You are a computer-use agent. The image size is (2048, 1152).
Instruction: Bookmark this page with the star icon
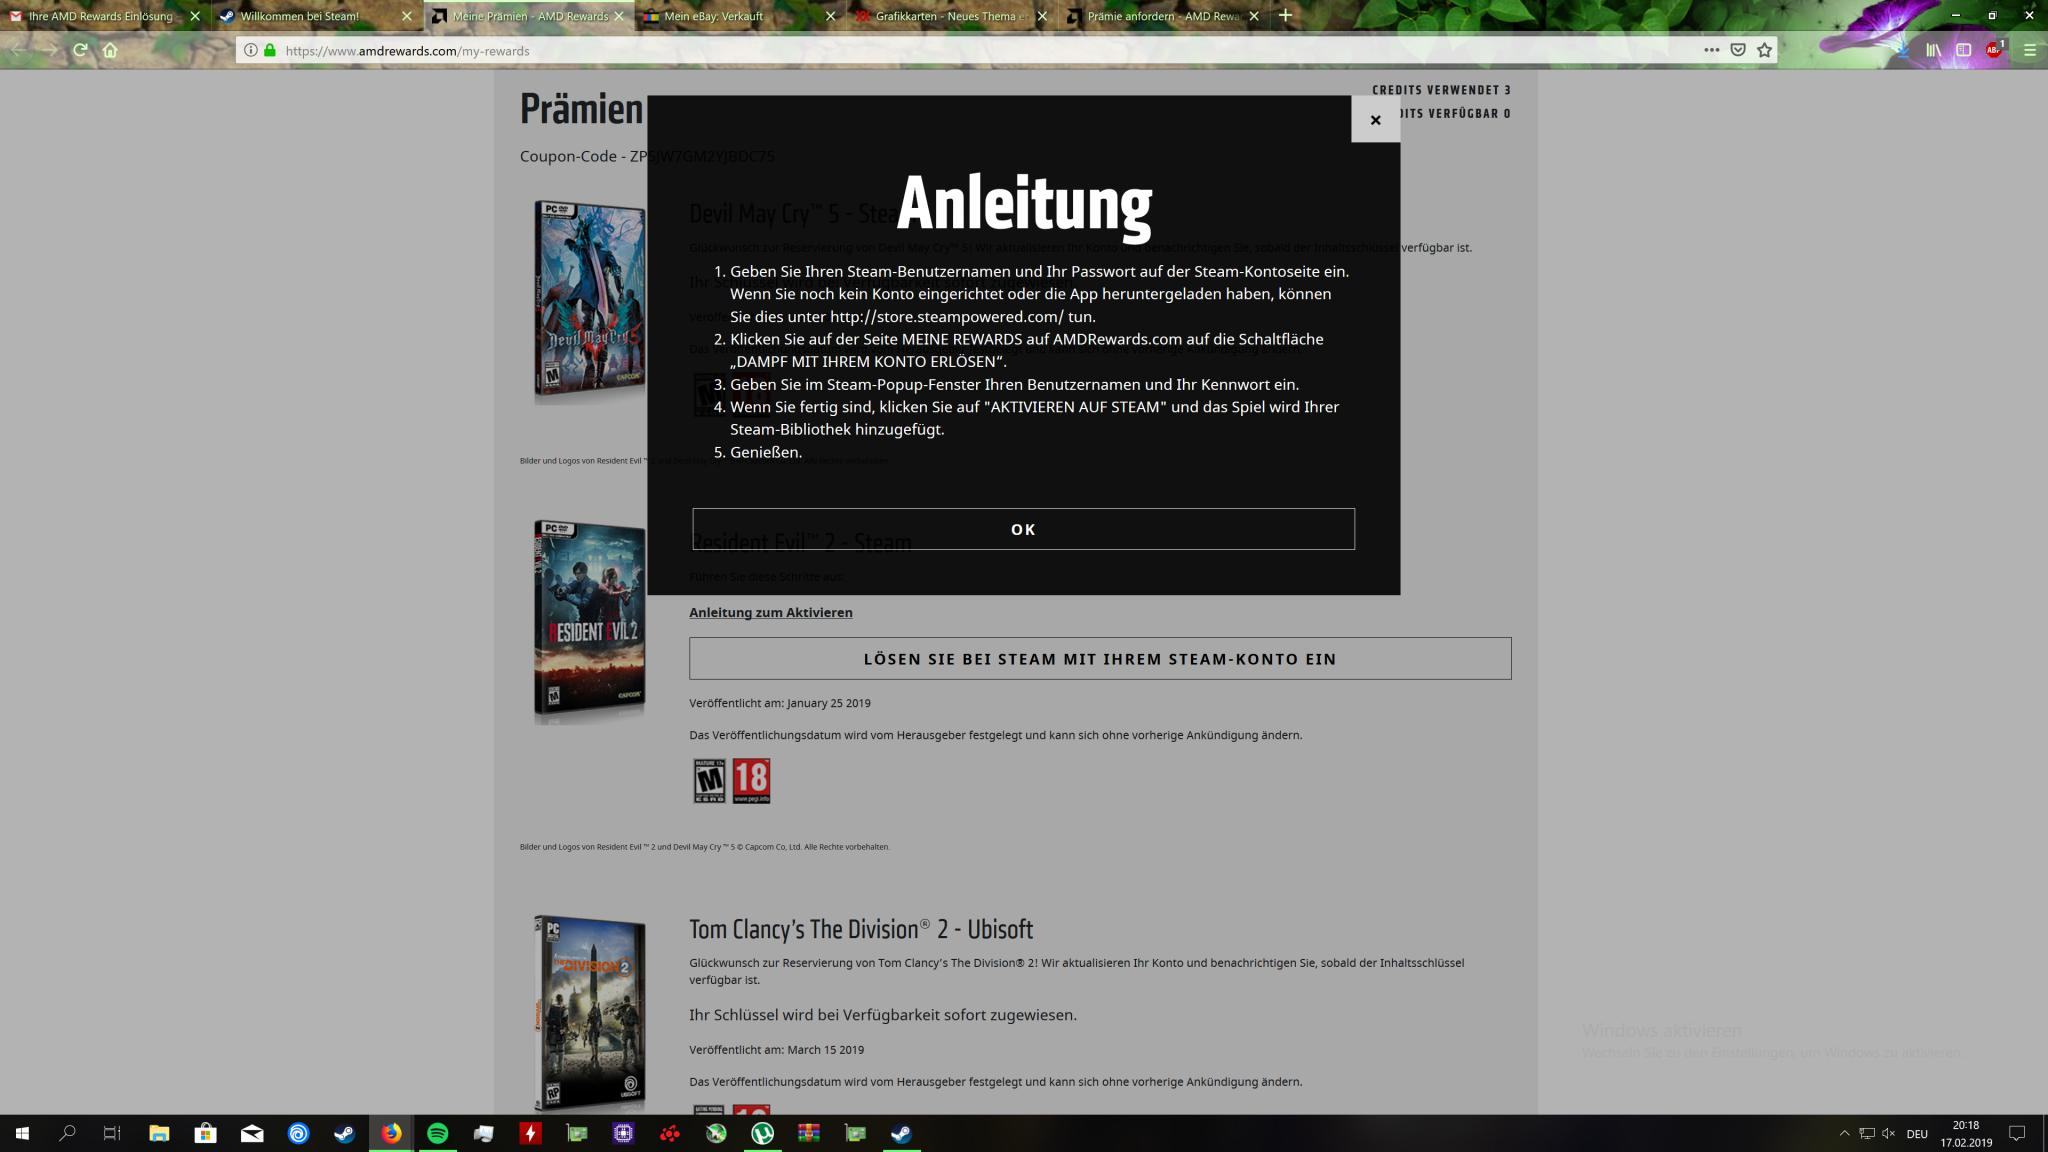coord(1764,50)
